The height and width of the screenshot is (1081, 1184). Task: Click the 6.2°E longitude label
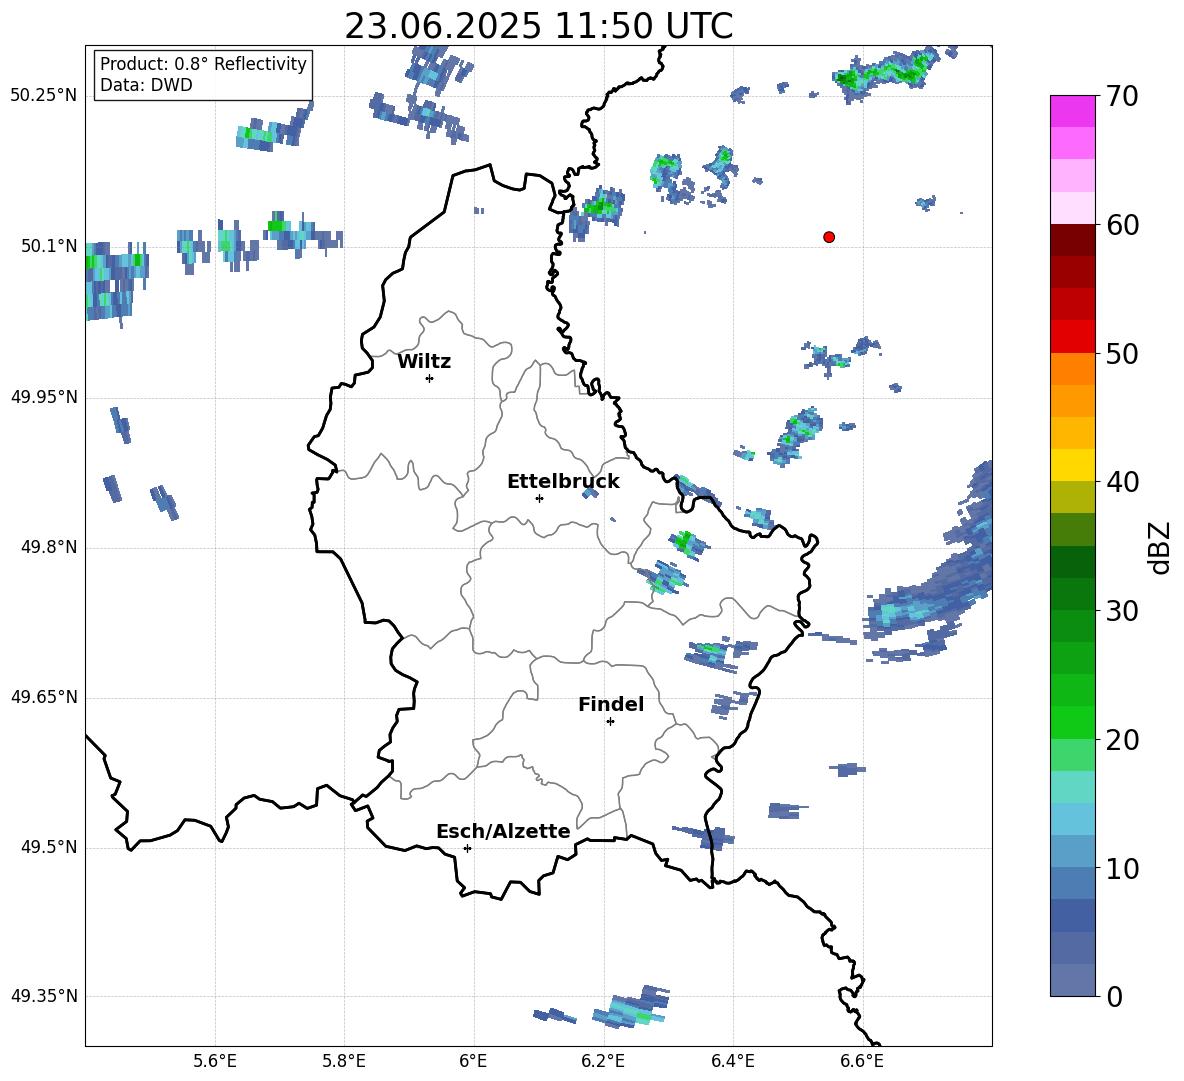tap(603, 1061)
